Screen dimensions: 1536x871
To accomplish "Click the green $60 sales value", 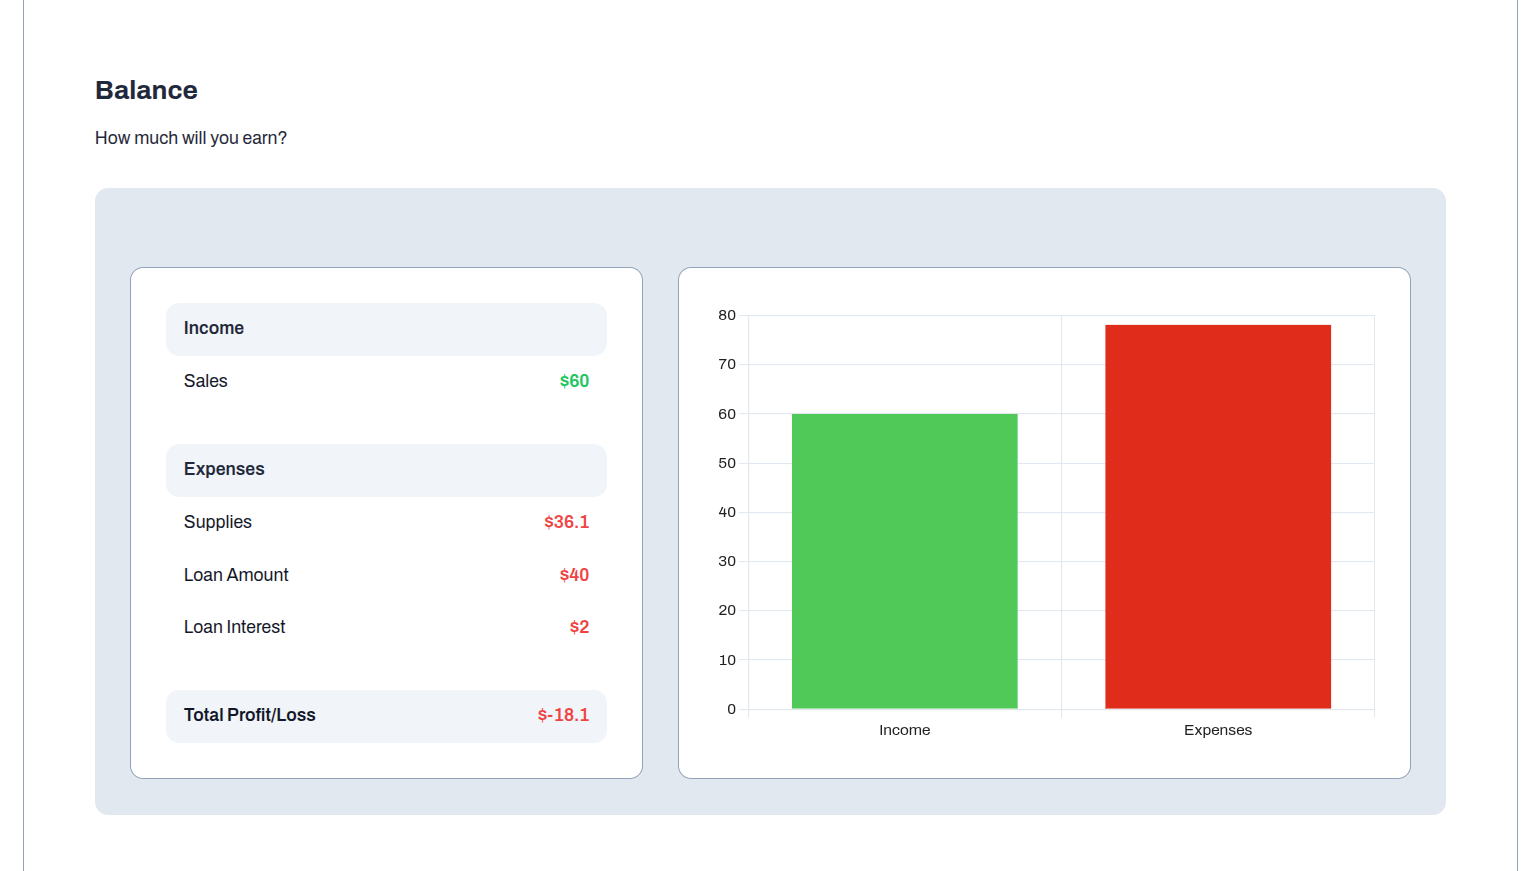I will pyautogui.click(x=574, y=381).
